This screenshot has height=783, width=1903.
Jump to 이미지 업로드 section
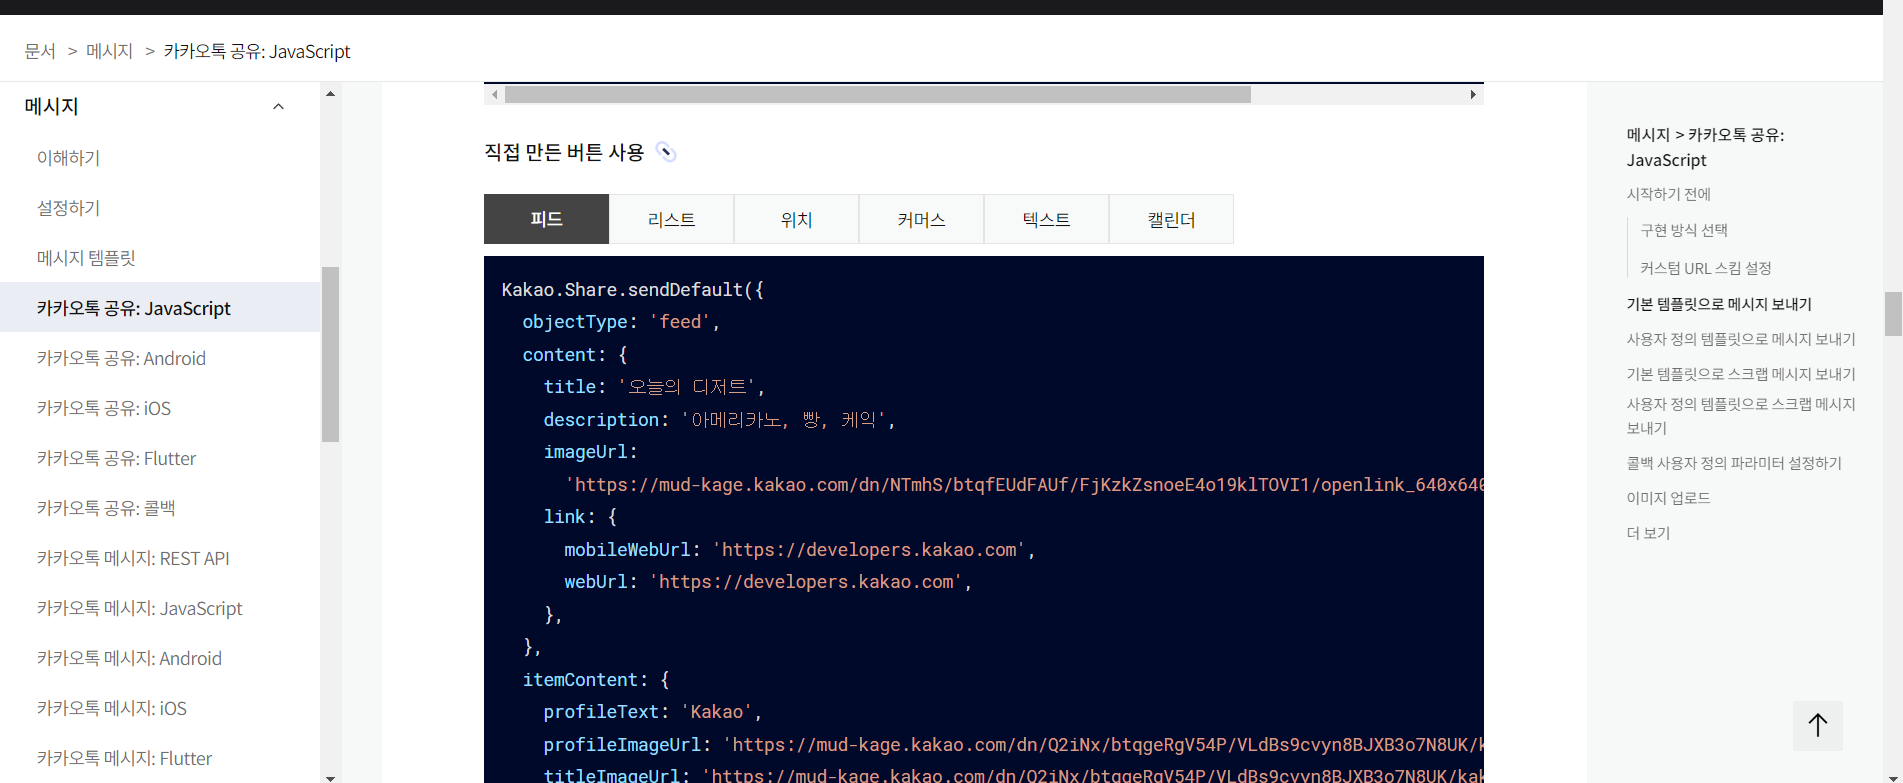[x=1668, y=498]
